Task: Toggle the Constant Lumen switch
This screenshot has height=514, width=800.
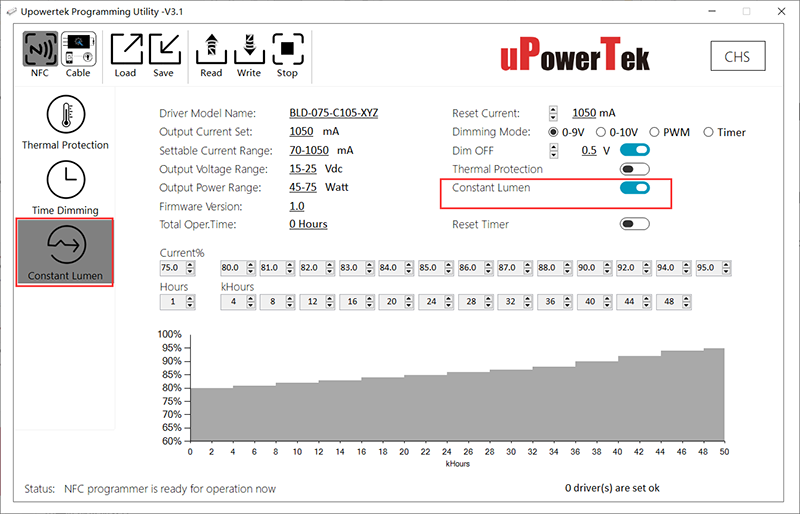Action: pos(635,188)
